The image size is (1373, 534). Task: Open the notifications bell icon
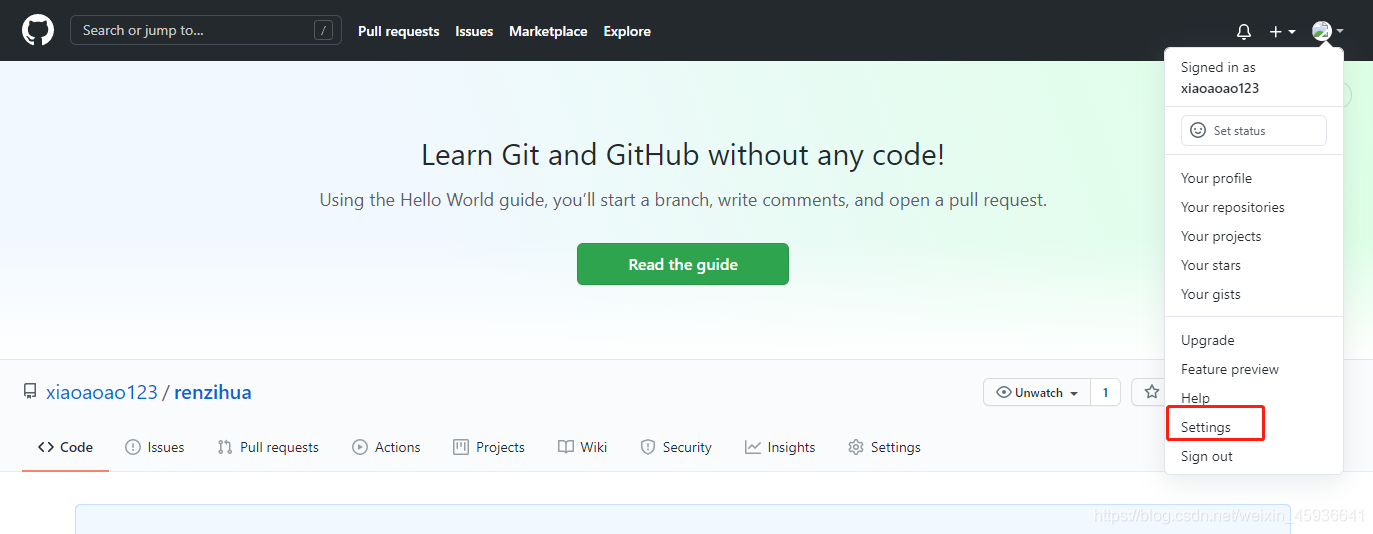click(1244, 32)
